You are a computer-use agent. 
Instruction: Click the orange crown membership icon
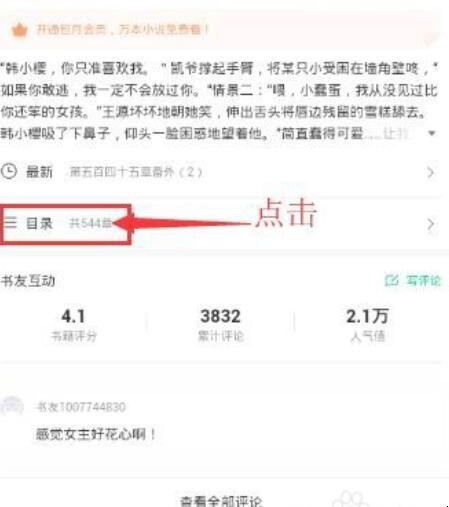[19, 31]
